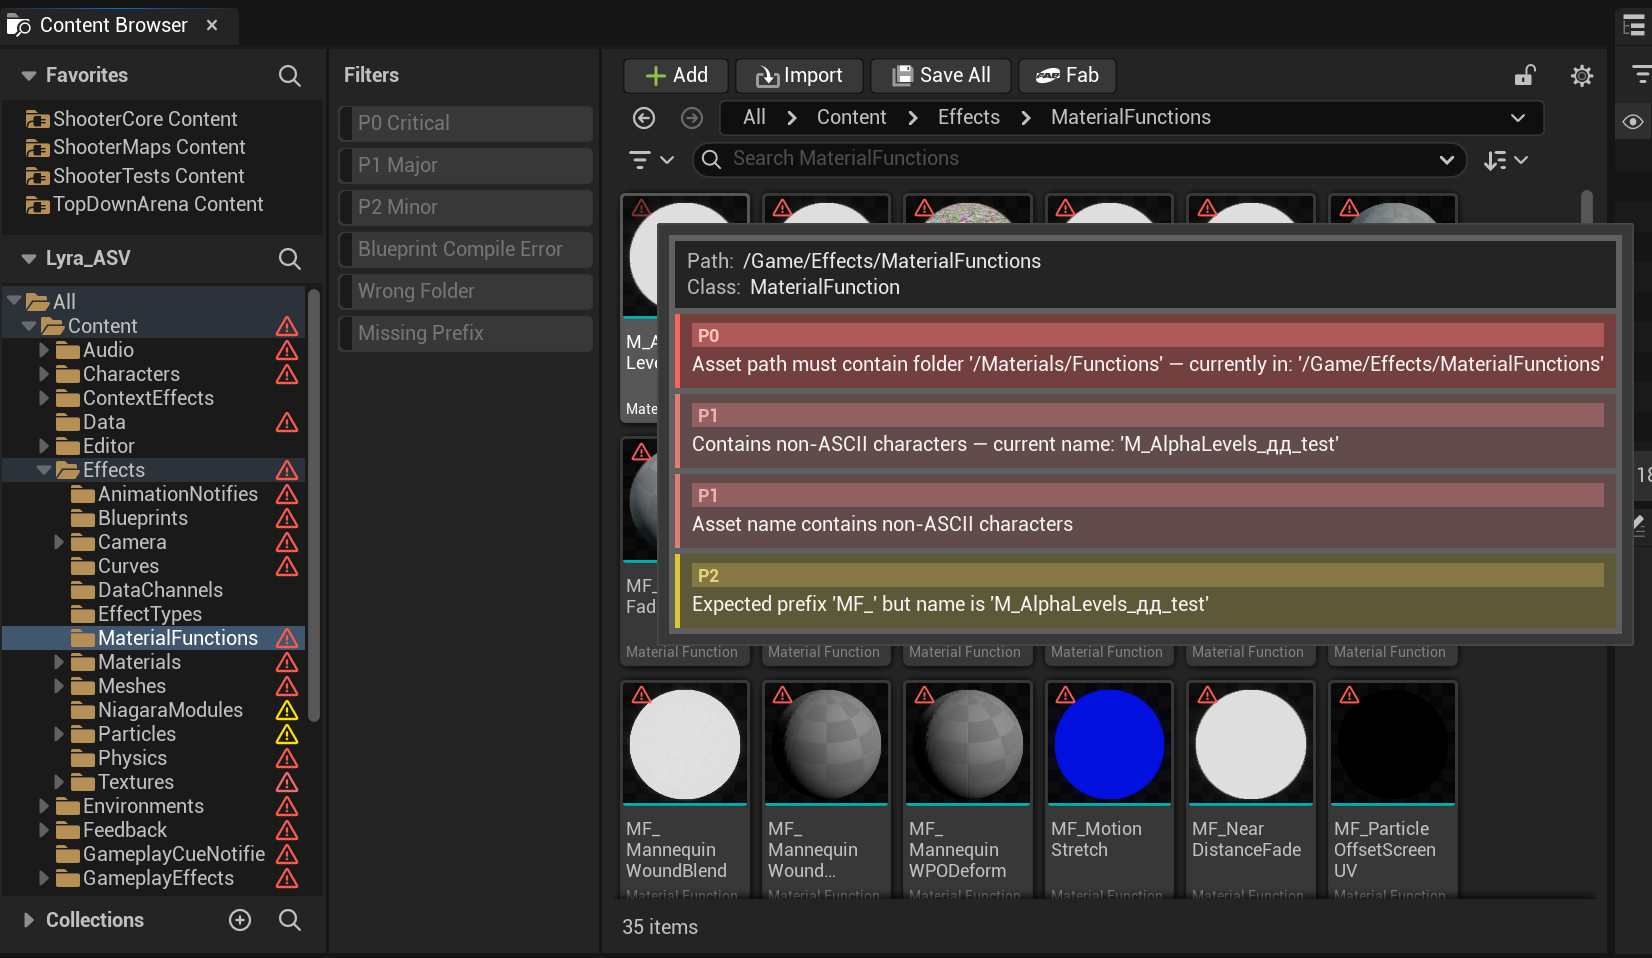Select the MF_MotionStretch blue thumbnail
This screenshot has width=1652, height=958.
point(1108,744)
